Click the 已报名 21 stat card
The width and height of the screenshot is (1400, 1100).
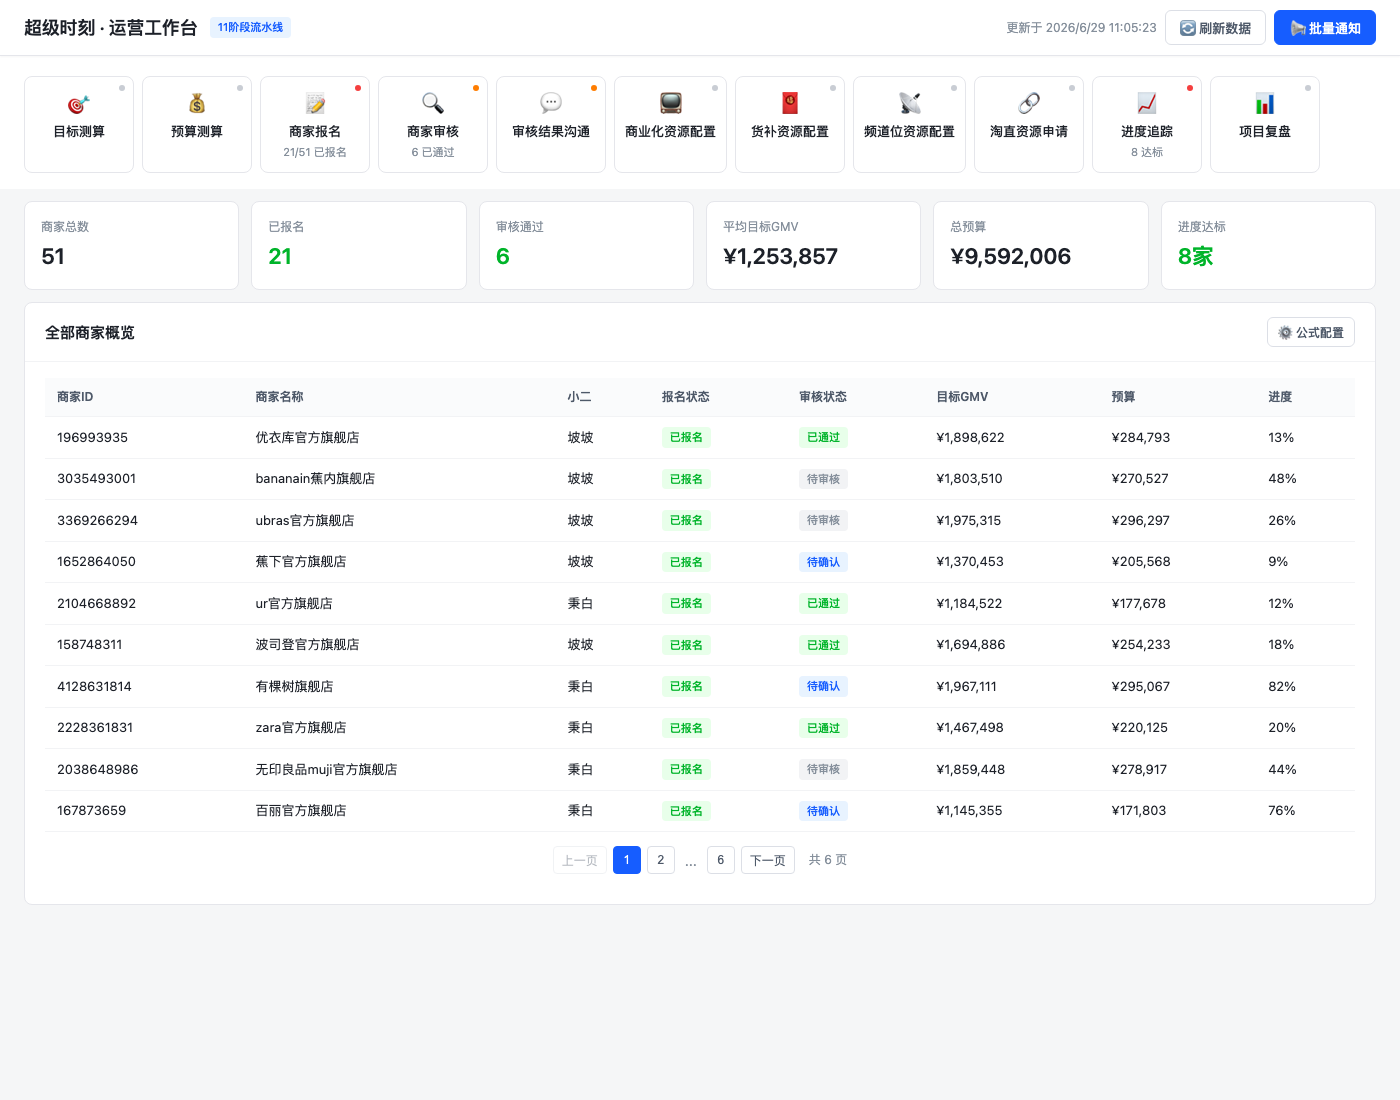click(358, 246)
